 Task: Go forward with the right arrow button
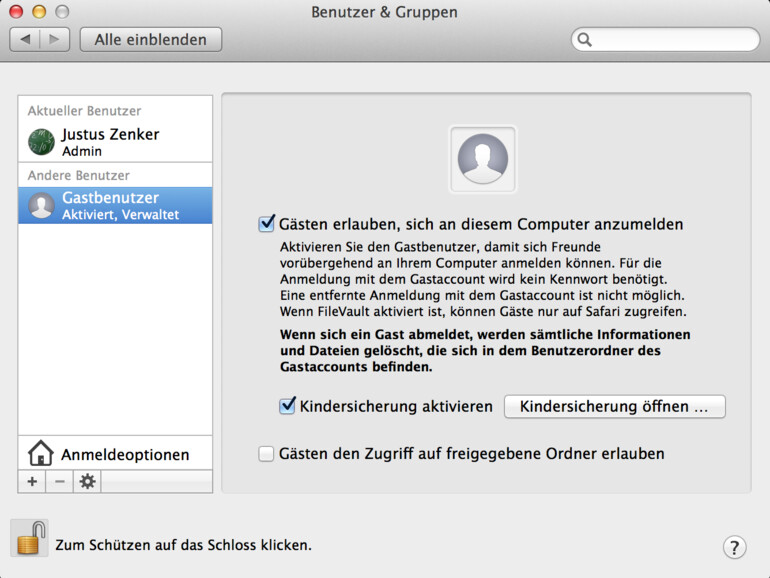53,40
